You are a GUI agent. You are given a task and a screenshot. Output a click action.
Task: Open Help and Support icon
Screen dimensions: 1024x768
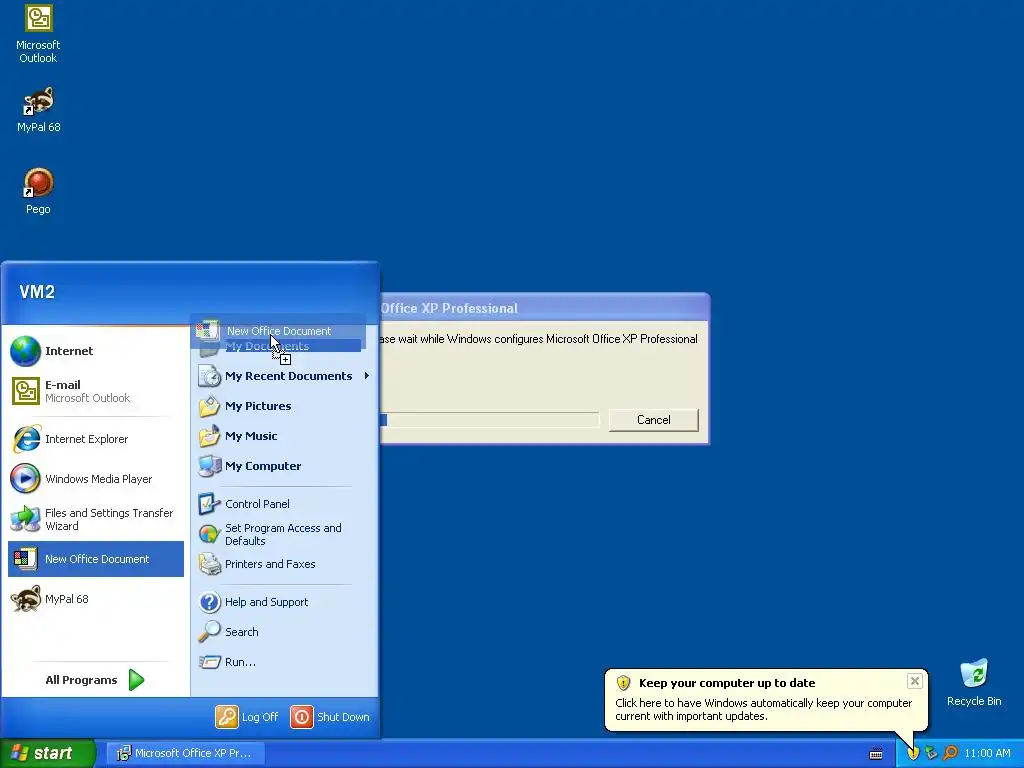point(210,601)
